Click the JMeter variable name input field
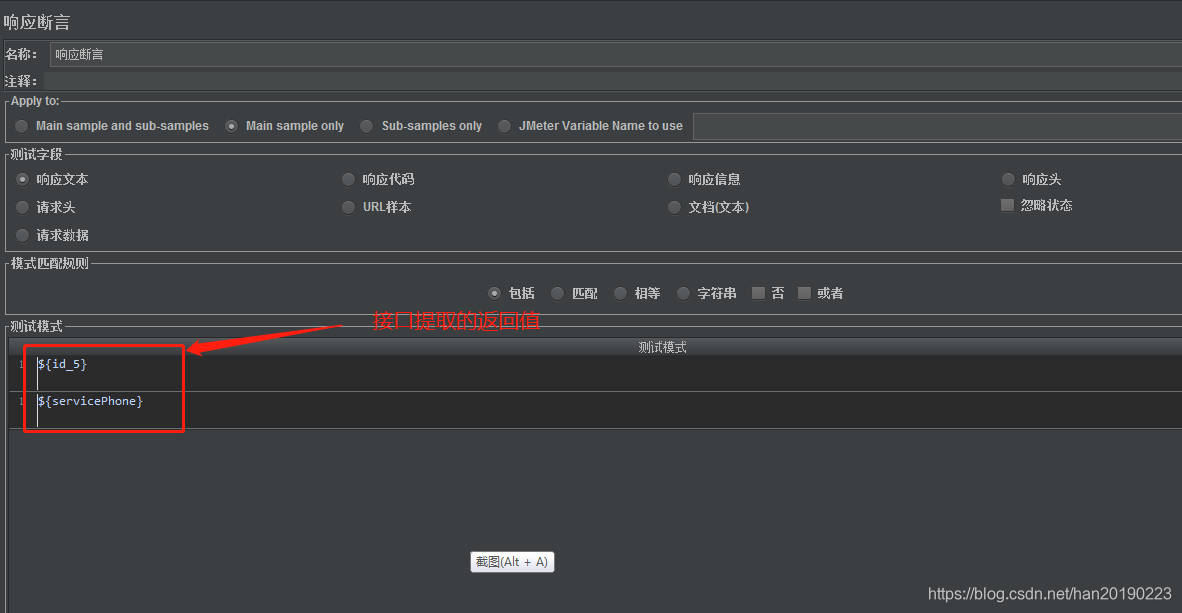 click(937, 126)
